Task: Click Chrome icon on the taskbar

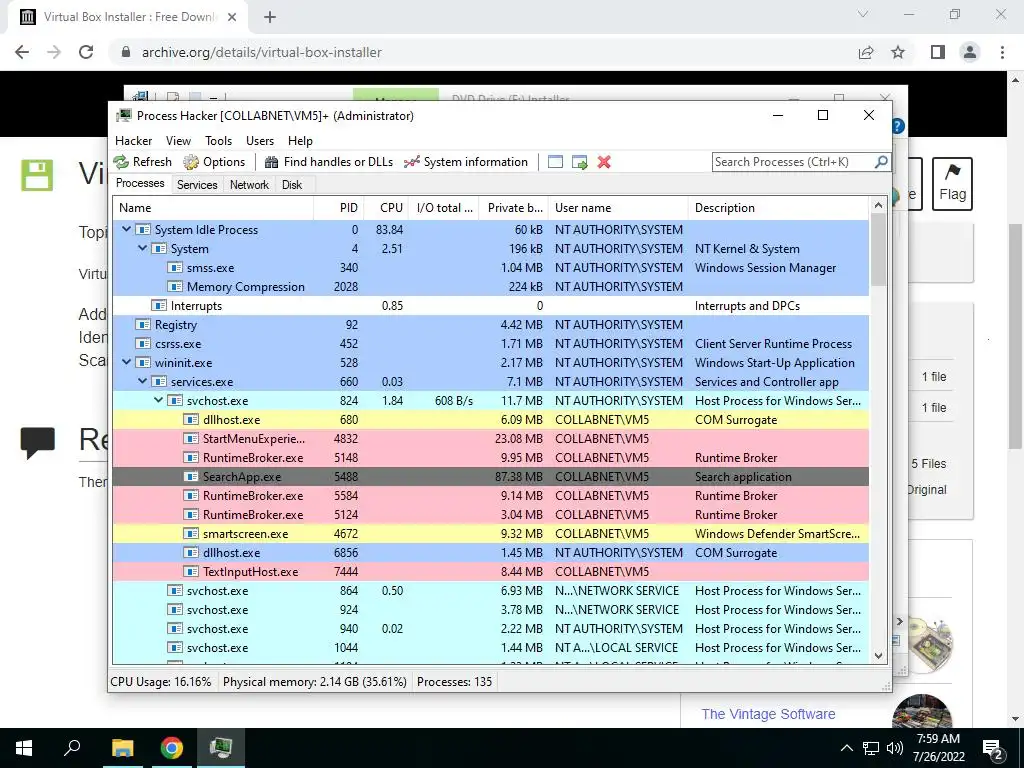Action: 172,748
